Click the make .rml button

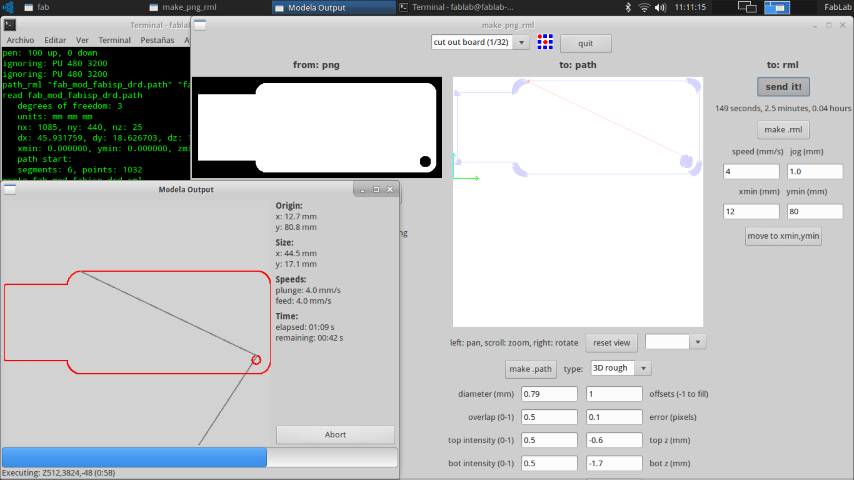tap(783, 129)
